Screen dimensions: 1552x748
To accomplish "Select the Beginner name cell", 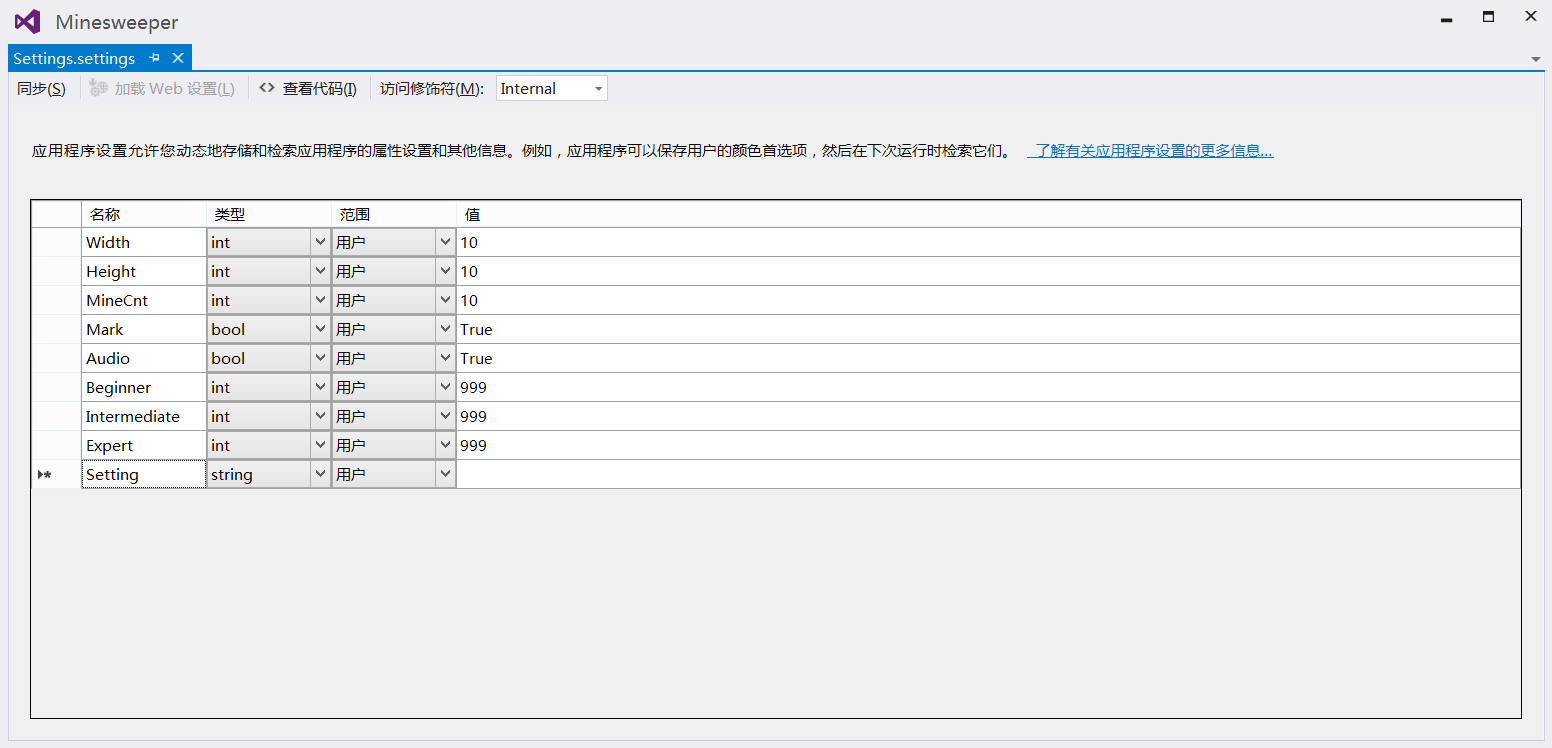I will pos(144,387).
